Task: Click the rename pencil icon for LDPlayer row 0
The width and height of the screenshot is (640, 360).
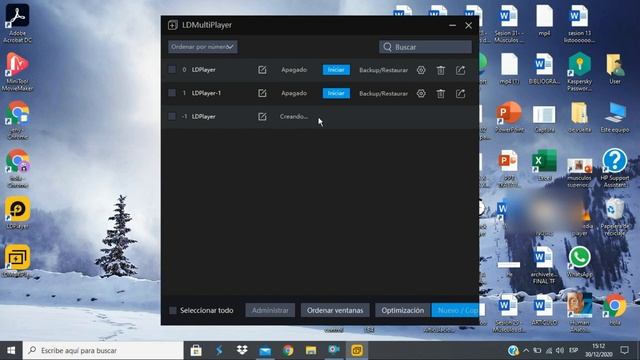Action: (x=262, y=70)
